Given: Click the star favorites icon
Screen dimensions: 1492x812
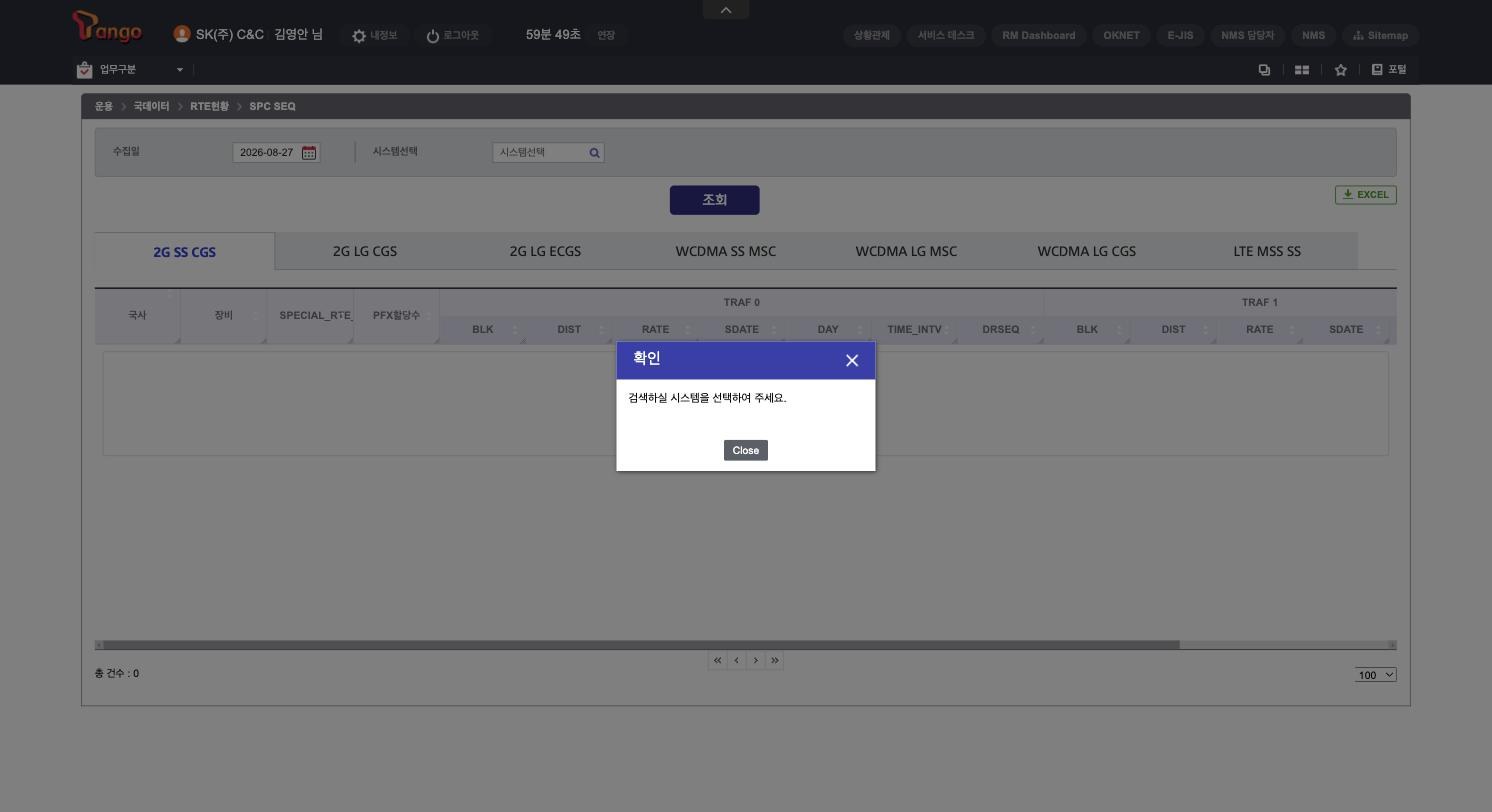Looking at the screenshot, I should click(1341, 70).
